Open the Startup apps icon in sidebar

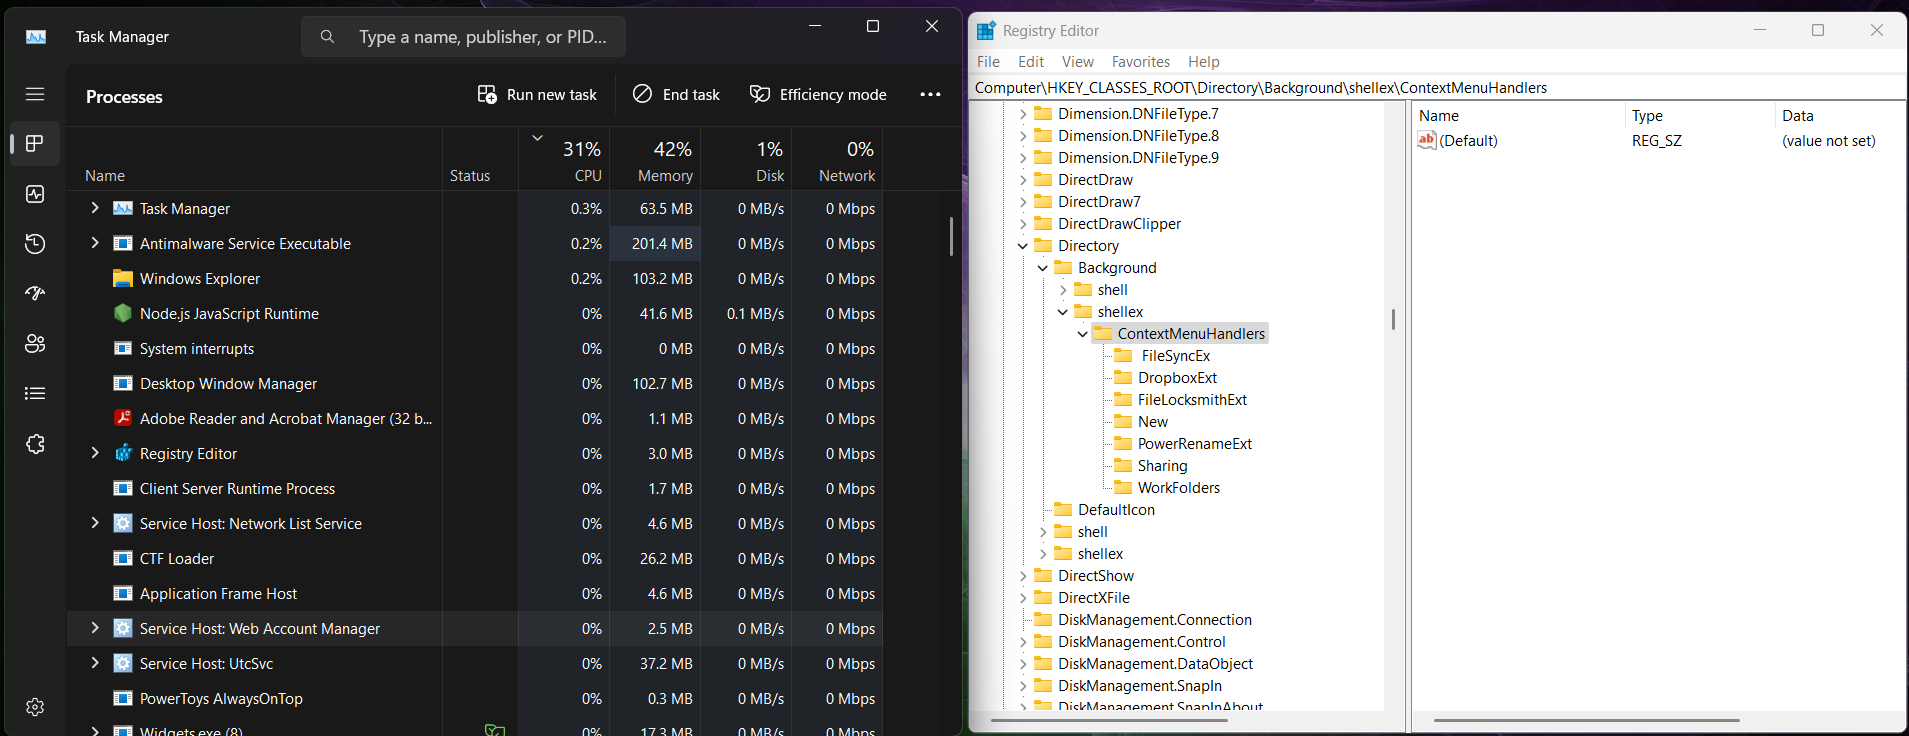coord(35,294)
